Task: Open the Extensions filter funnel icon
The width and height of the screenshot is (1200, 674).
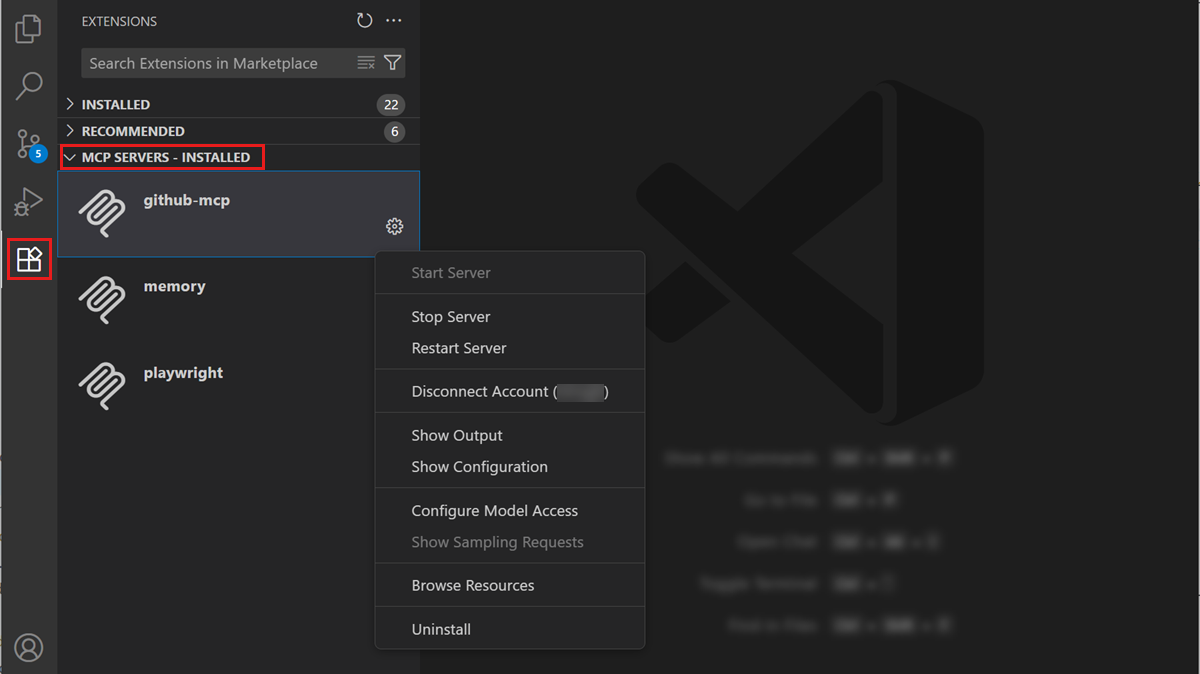Action: (393, 62)
